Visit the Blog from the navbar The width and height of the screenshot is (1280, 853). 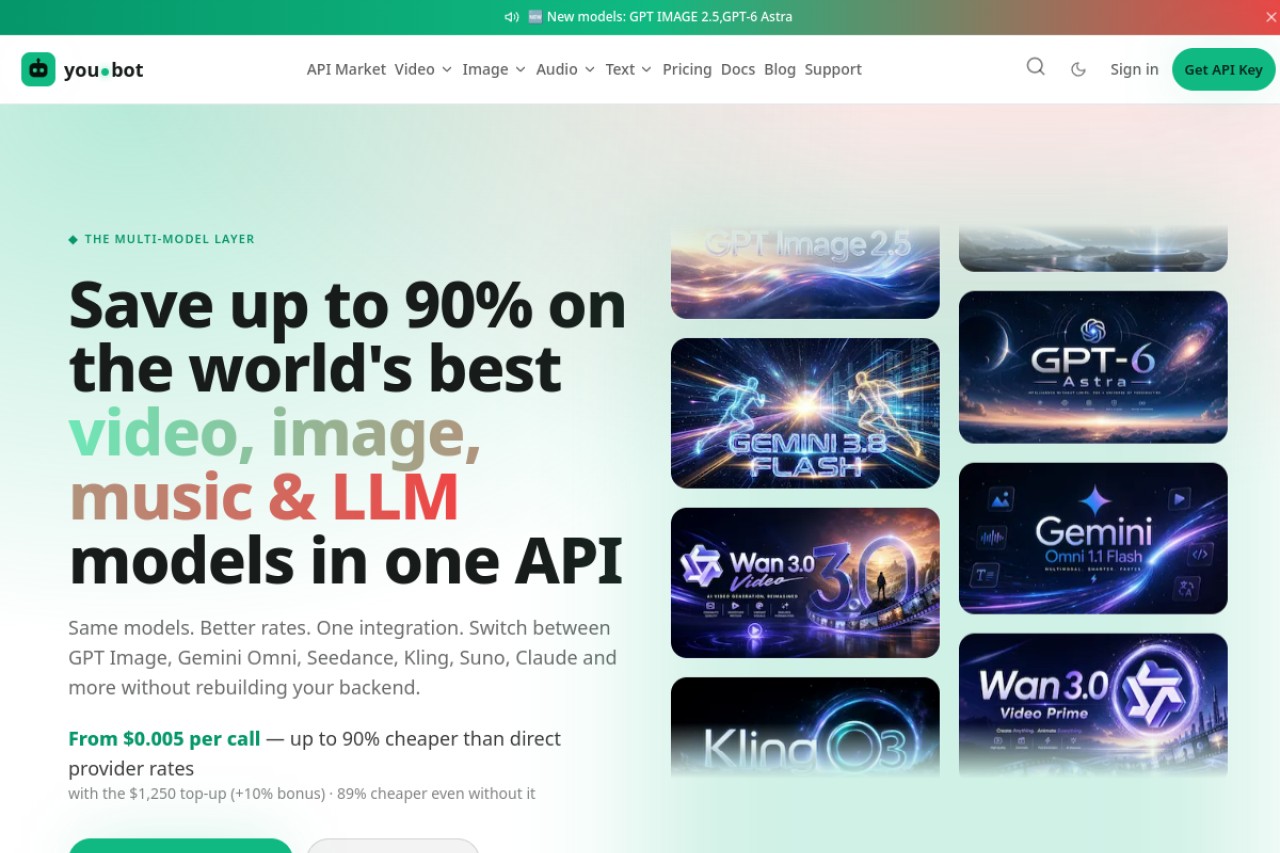780,69
